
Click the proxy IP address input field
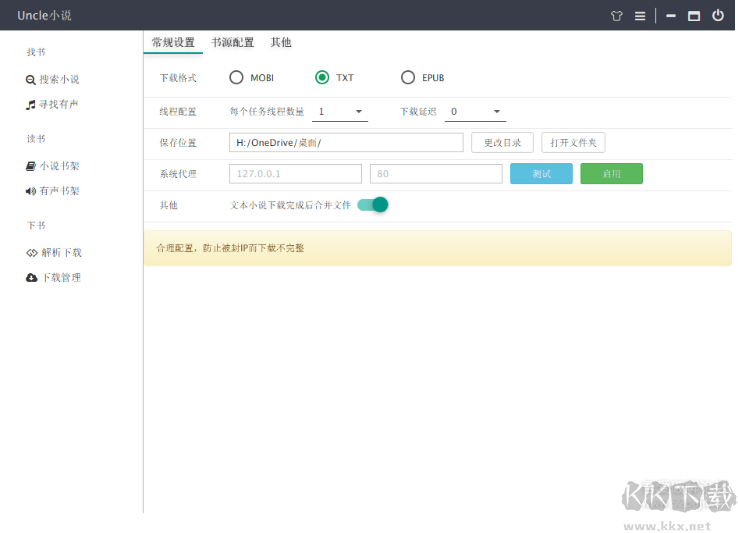295,174
